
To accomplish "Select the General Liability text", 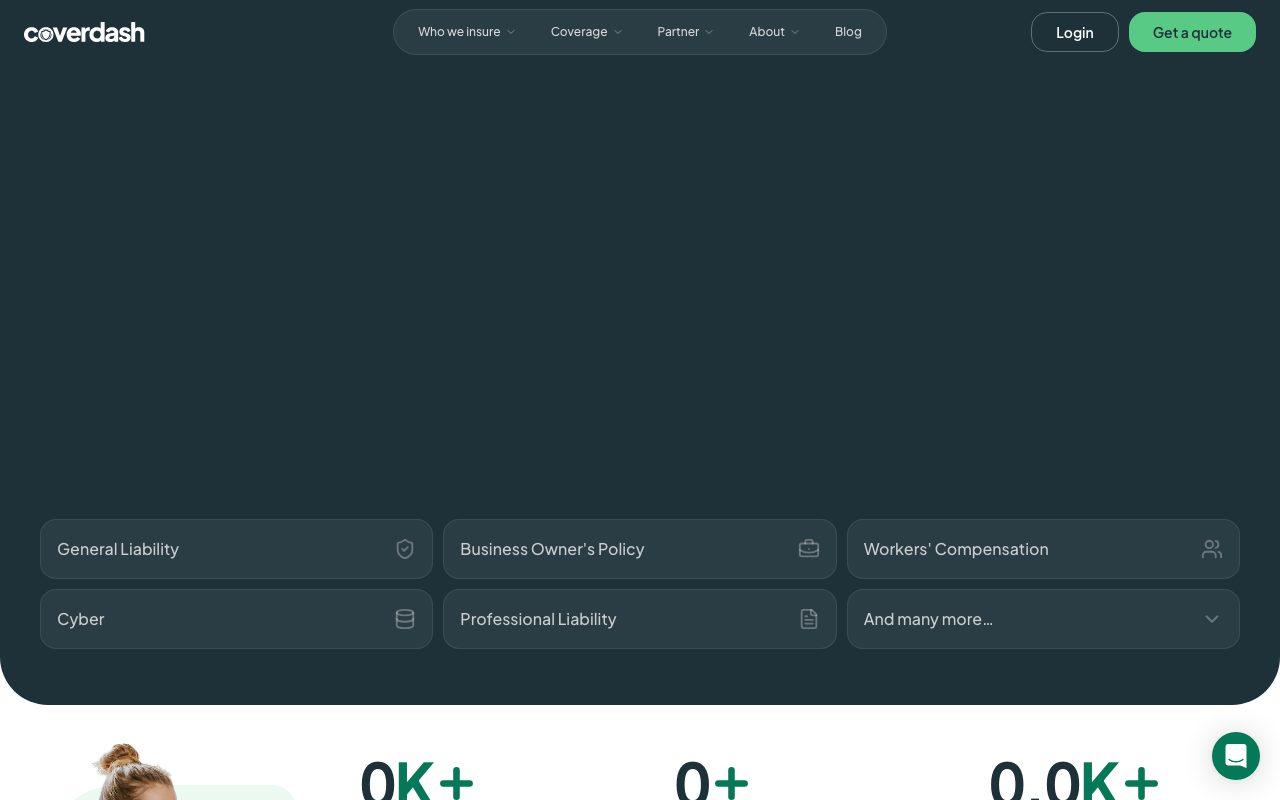I will coord(118,549).
